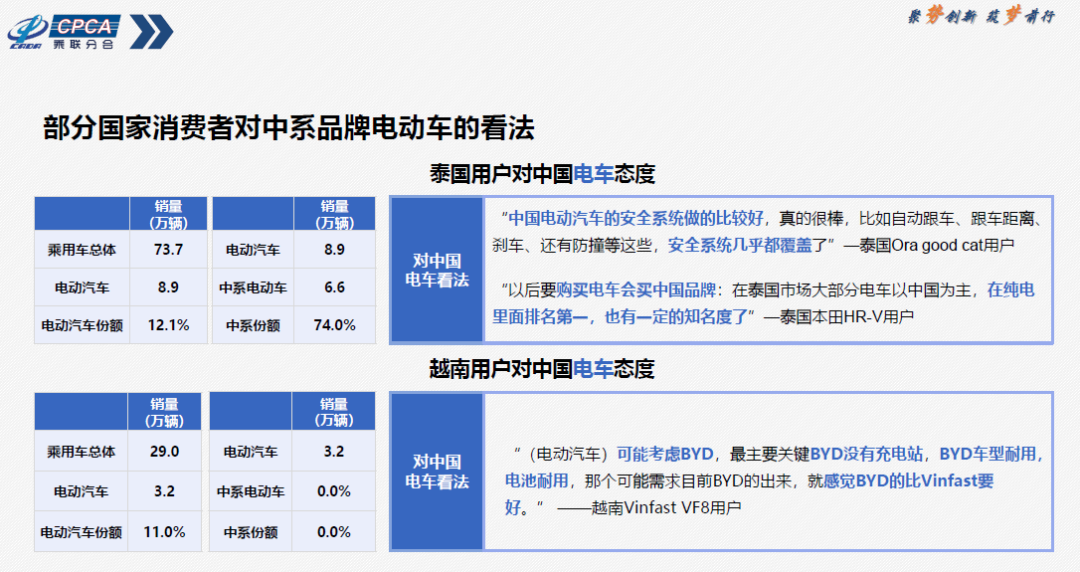Select the 11.0% Vietnam EV share cell
1080x572 pixels.
point(166,531)
